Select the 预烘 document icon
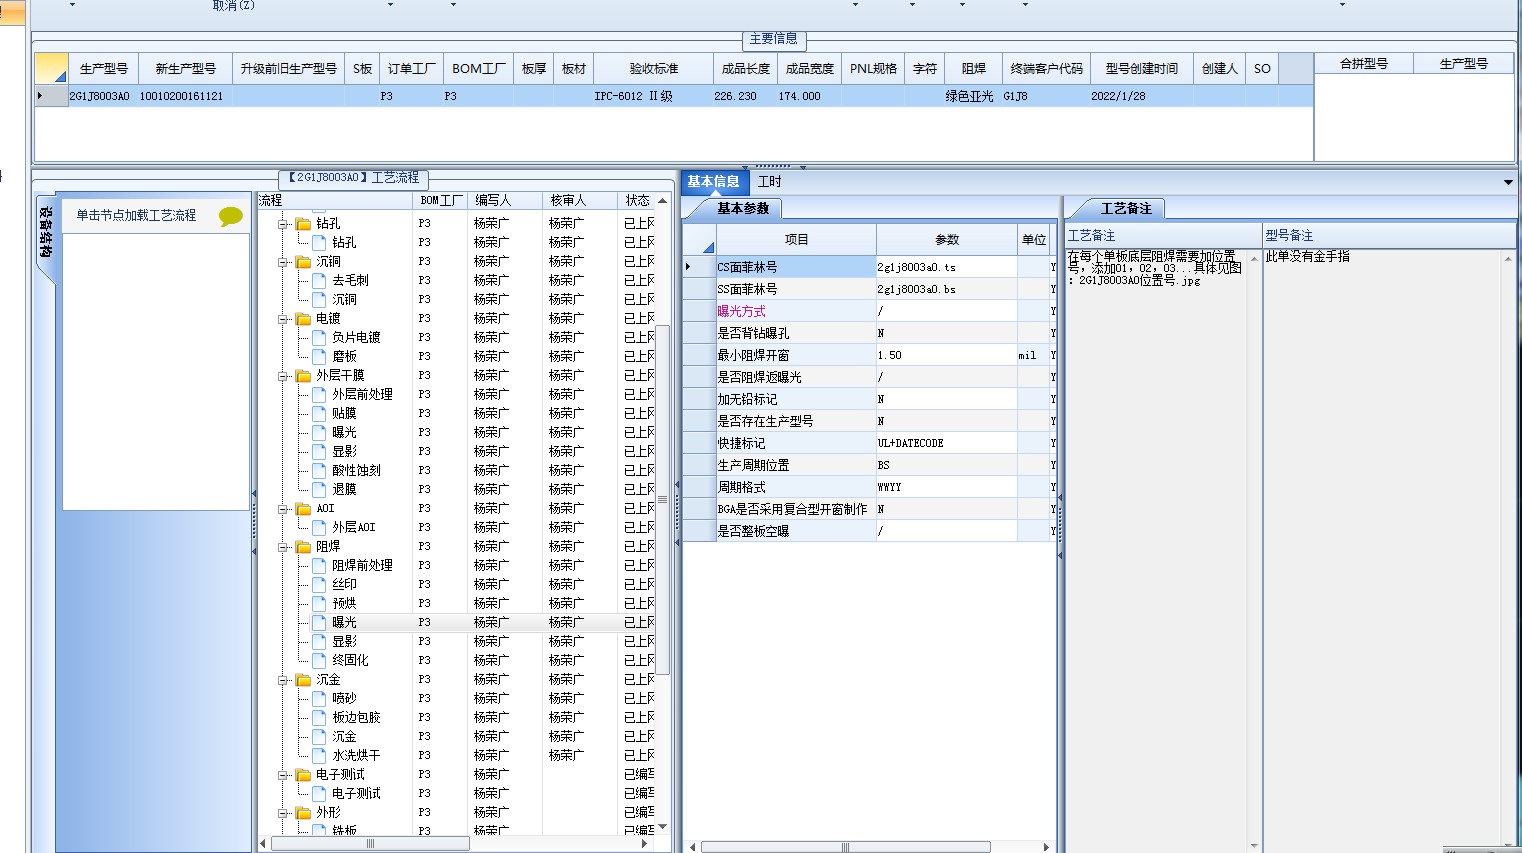This screenshot has width=1522, height=853. [x=319, y=603]
